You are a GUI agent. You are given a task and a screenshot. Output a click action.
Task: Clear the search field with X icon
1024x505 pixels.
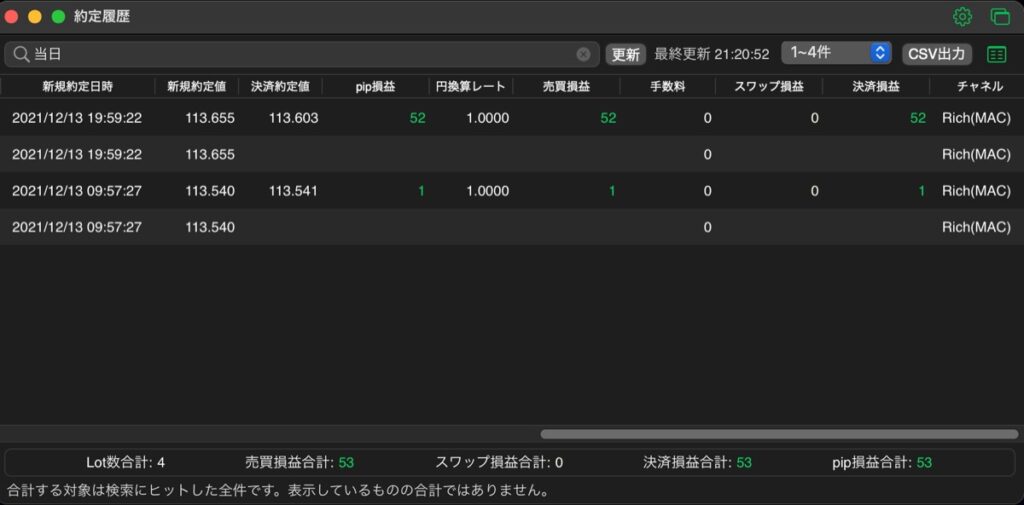pyautogui.click(x=583, y=54)
